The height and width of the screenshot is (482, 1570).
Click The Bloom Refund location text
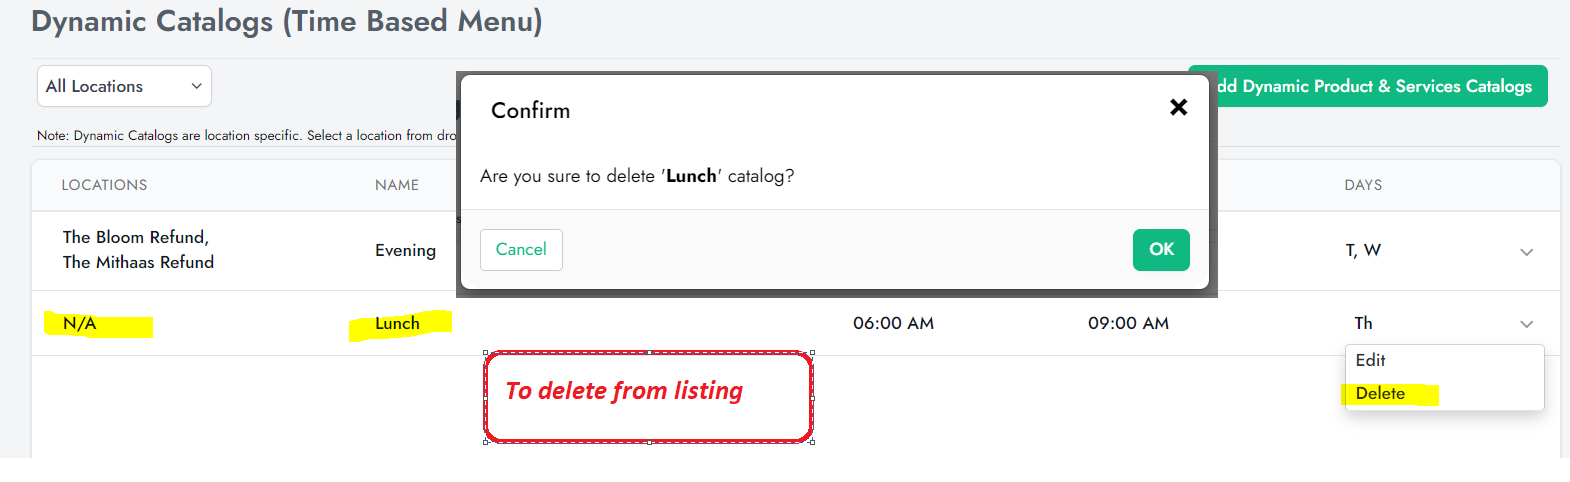click(135, 237)
